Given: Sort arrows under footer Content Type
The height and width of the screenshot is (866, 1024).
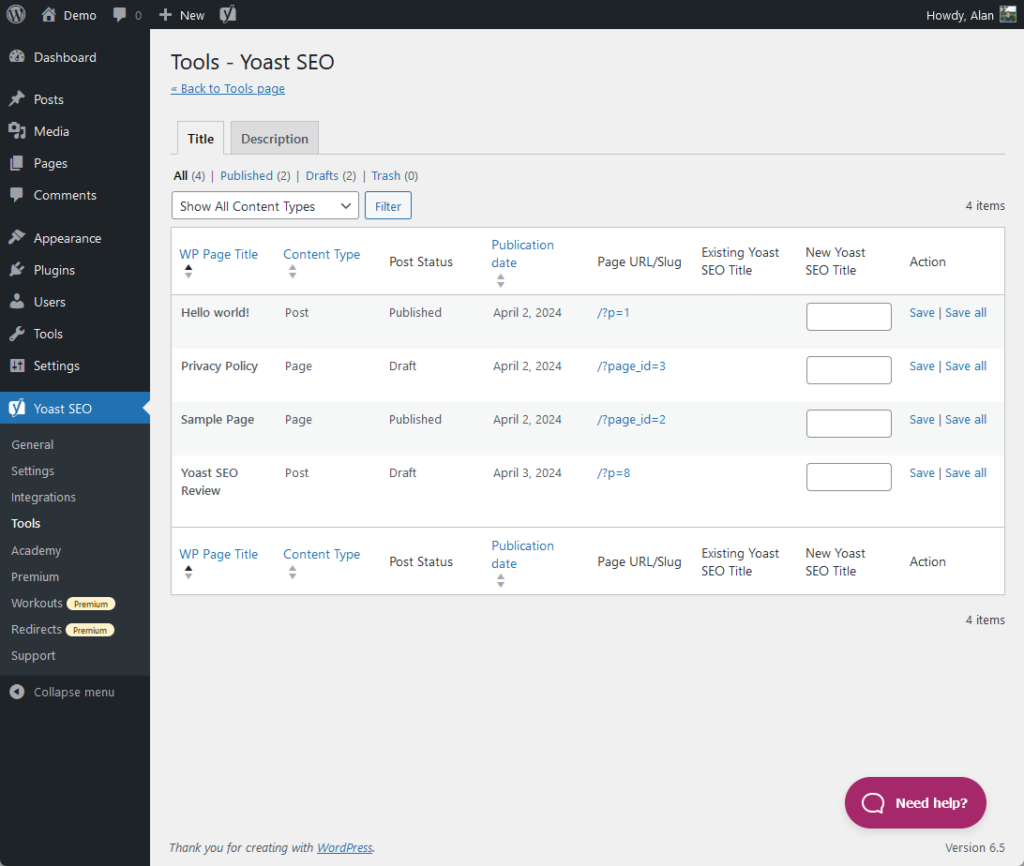Looking at the screenshot, I should (x=293, y=572).
